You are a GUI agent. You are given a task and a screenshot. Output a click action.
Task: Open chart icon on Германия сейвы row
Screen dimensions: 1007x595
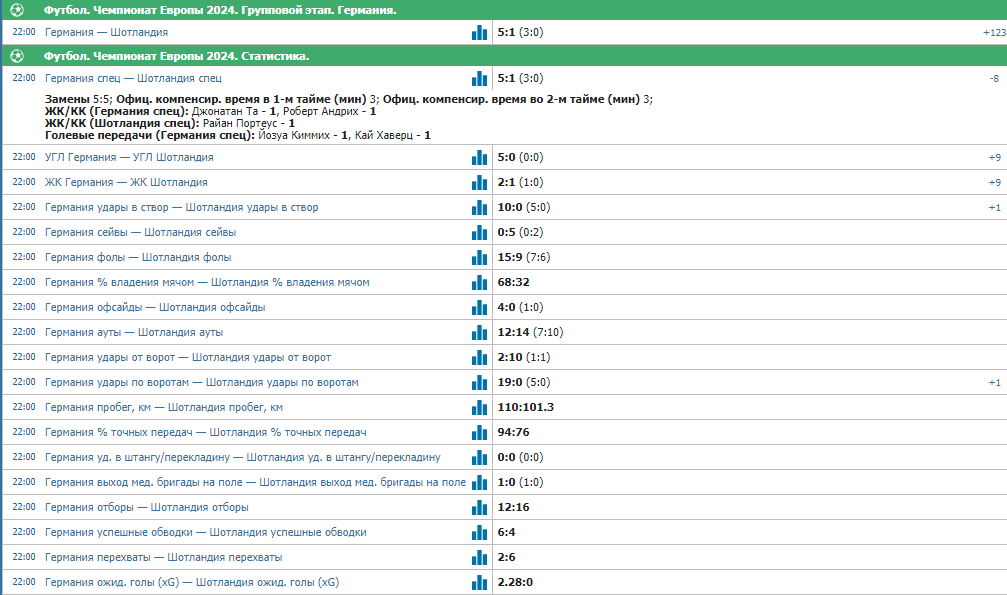[479, 233]
